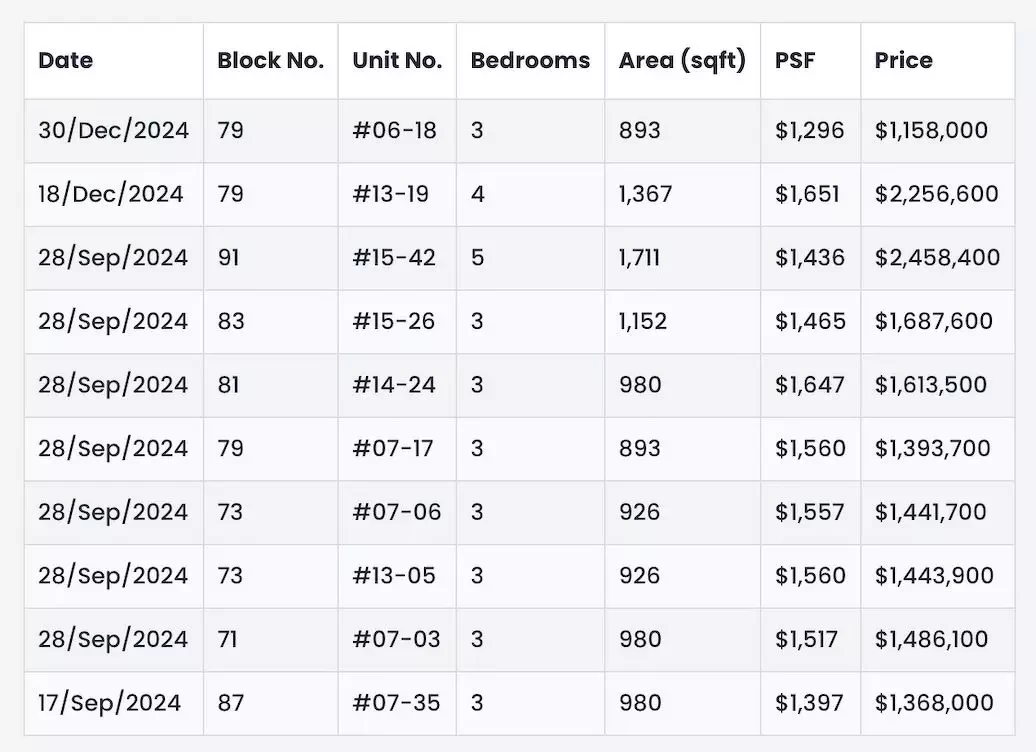Select the $1,393,700 price cell

coord(938,449)
